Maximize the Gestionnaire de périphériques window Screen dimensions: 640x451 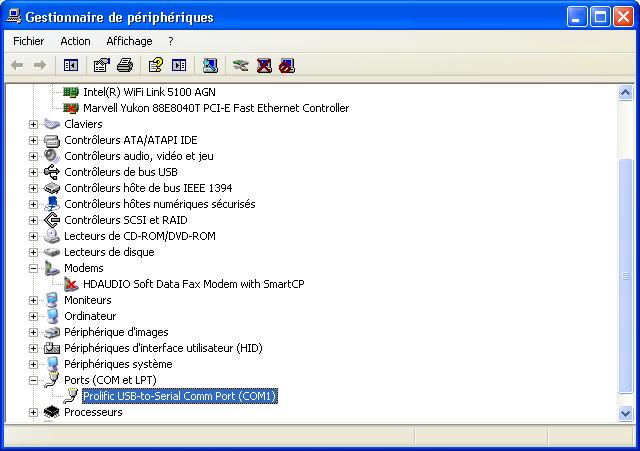pyautogui.click(x=600, y=17)
